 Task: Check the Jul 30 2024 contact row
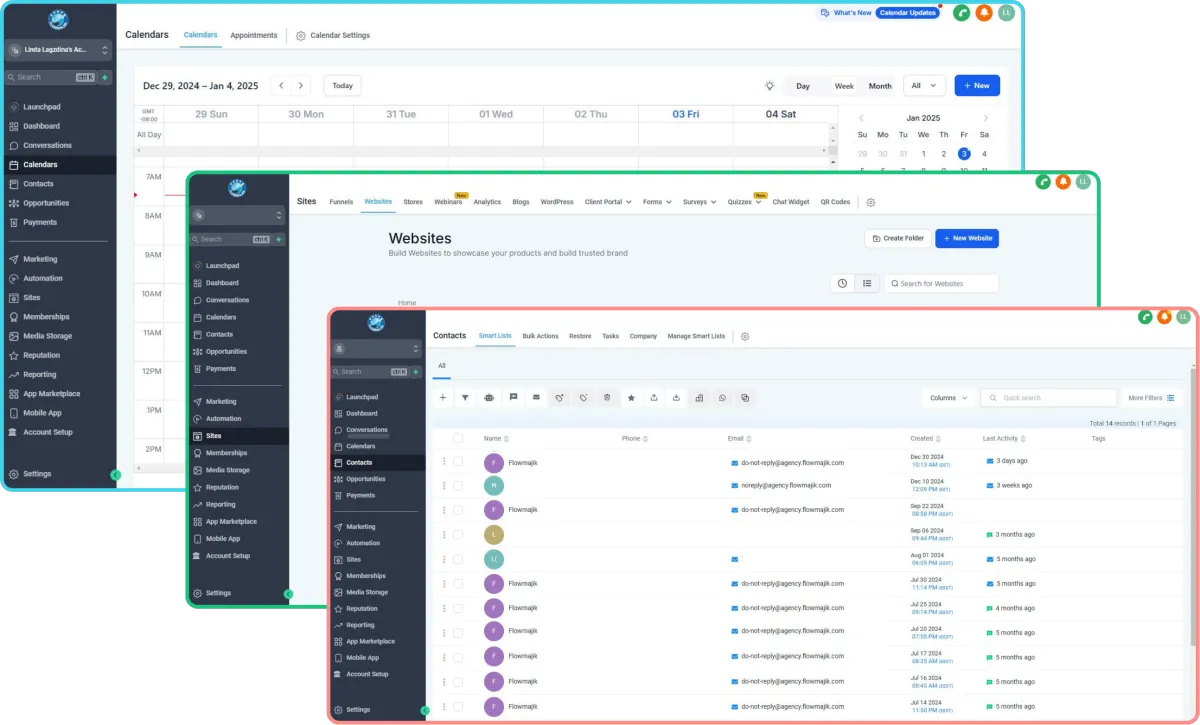458,584
